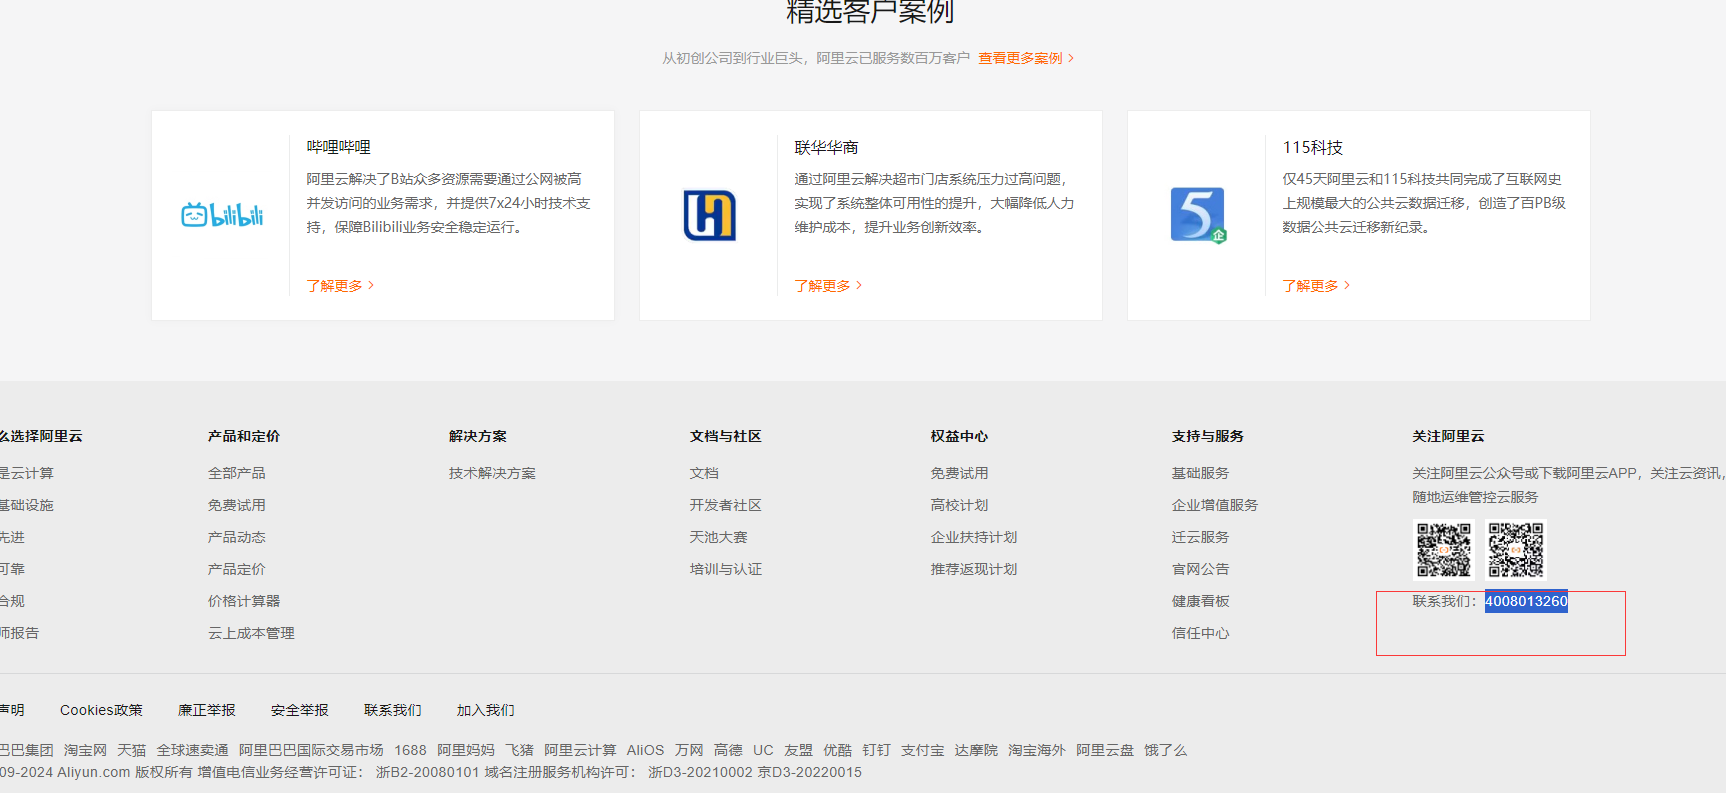Viewport: 1726px width, 793px height.
Task: Open 安全举报 link
Action: coord(300,710)
